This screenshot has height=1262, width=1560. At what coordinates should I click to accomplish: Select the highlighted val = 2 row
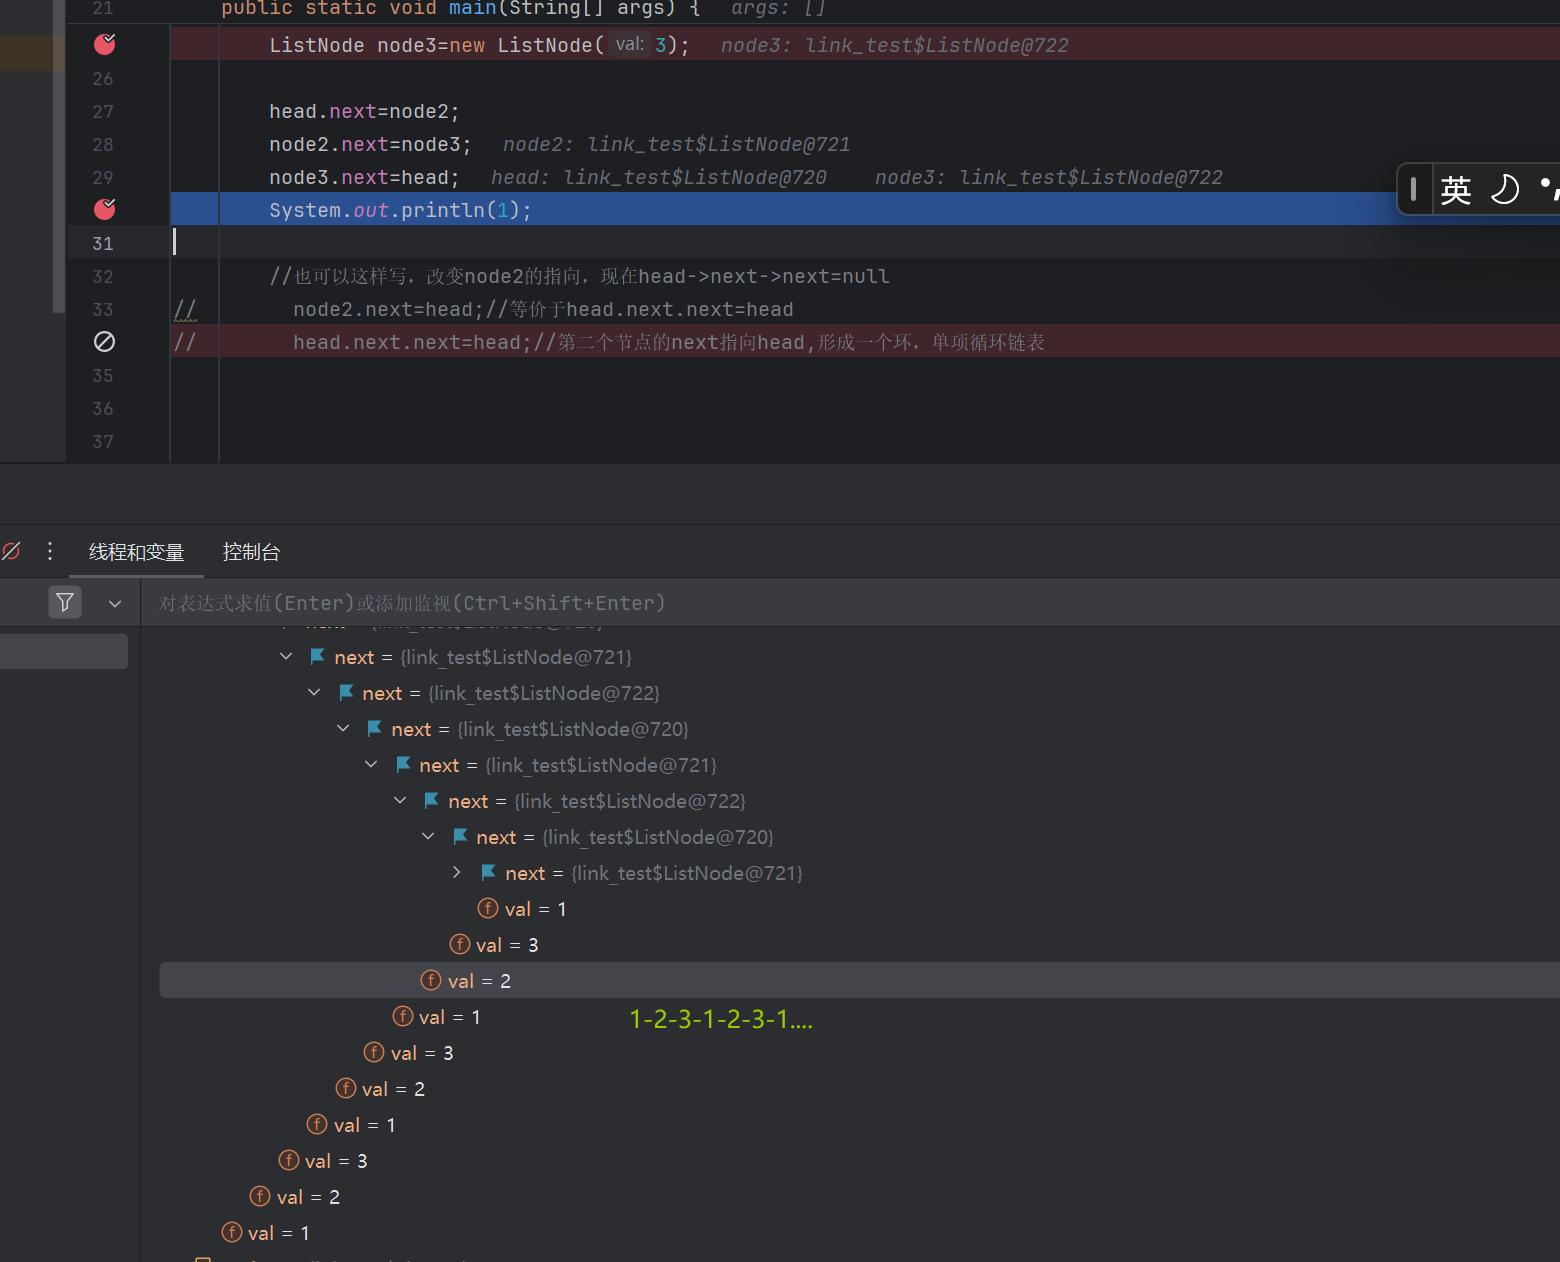pyautogui.click(x=800, y=981)
